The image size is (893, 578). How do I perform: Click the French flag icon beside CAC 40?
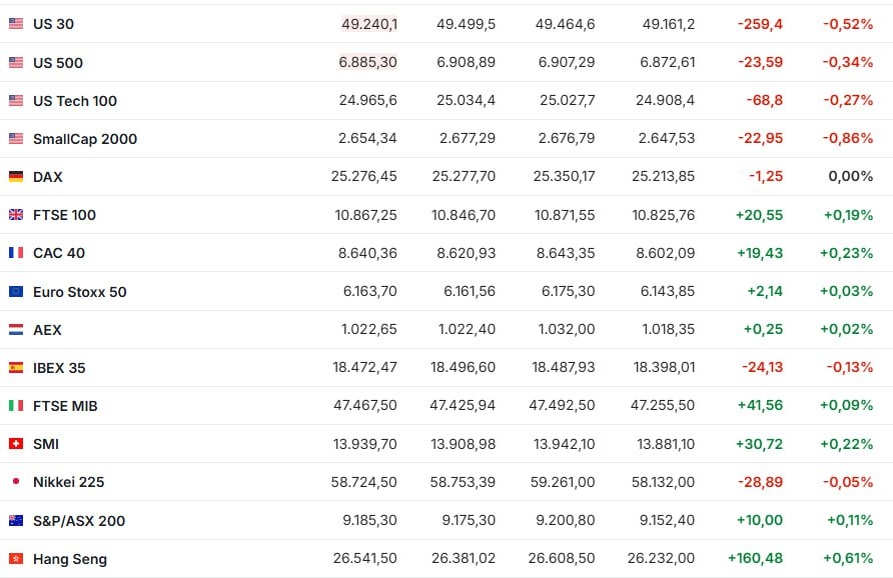point(16,253)
